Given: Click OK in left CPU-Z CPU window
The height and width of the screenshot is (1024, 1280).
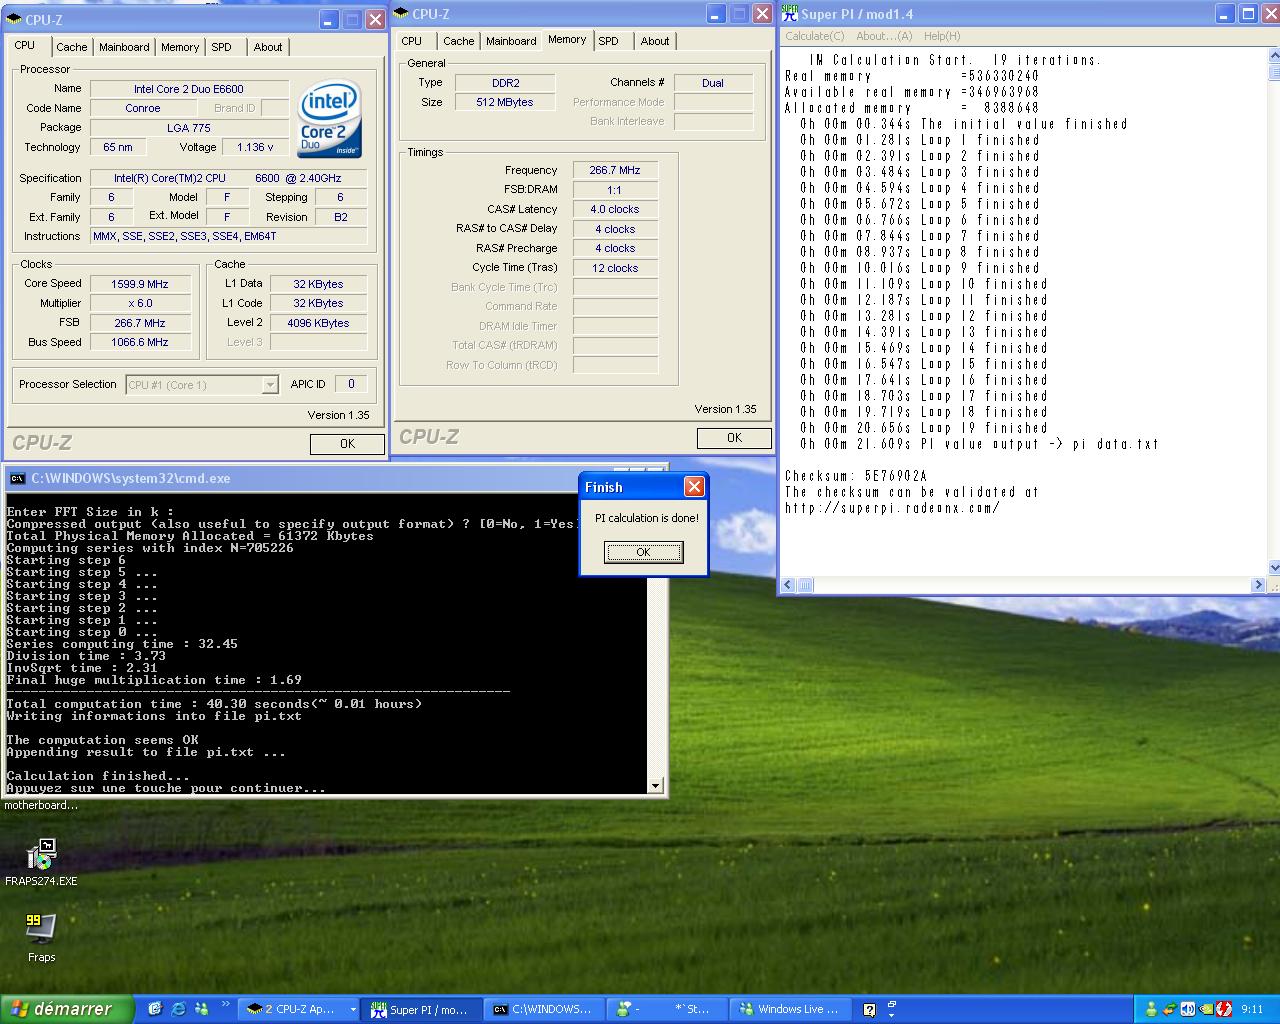Looking at the screenshot, I should coord(347,444).
